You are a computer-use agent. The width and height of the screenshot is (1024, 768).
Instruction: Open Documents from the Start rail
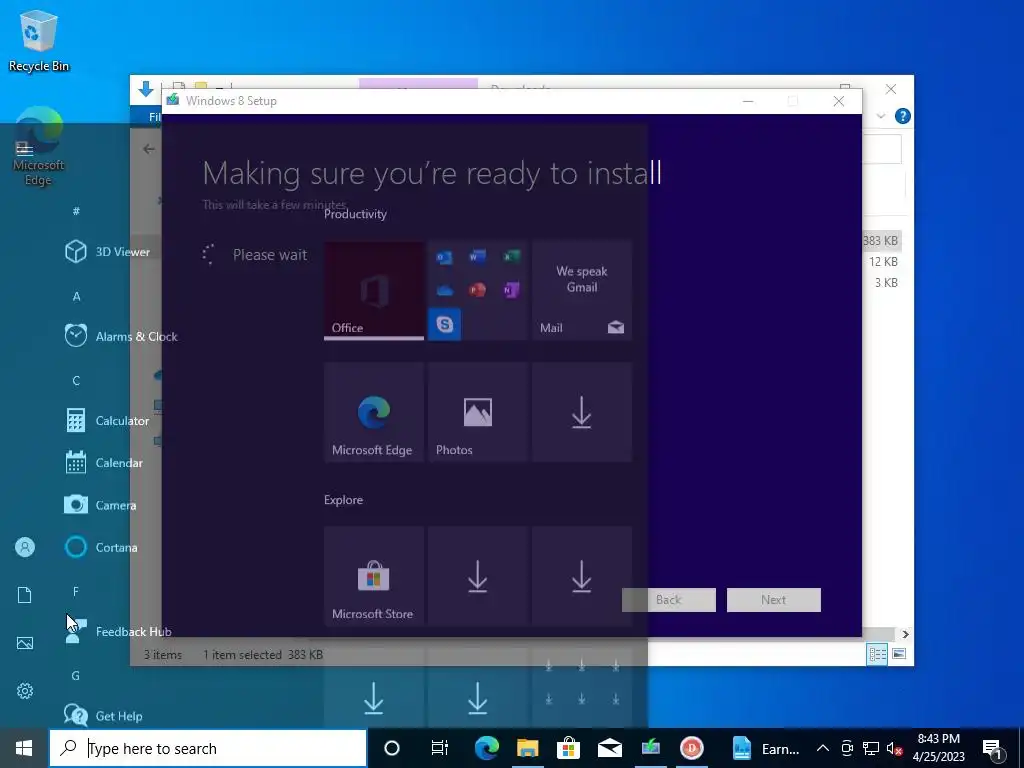(25, 595)
